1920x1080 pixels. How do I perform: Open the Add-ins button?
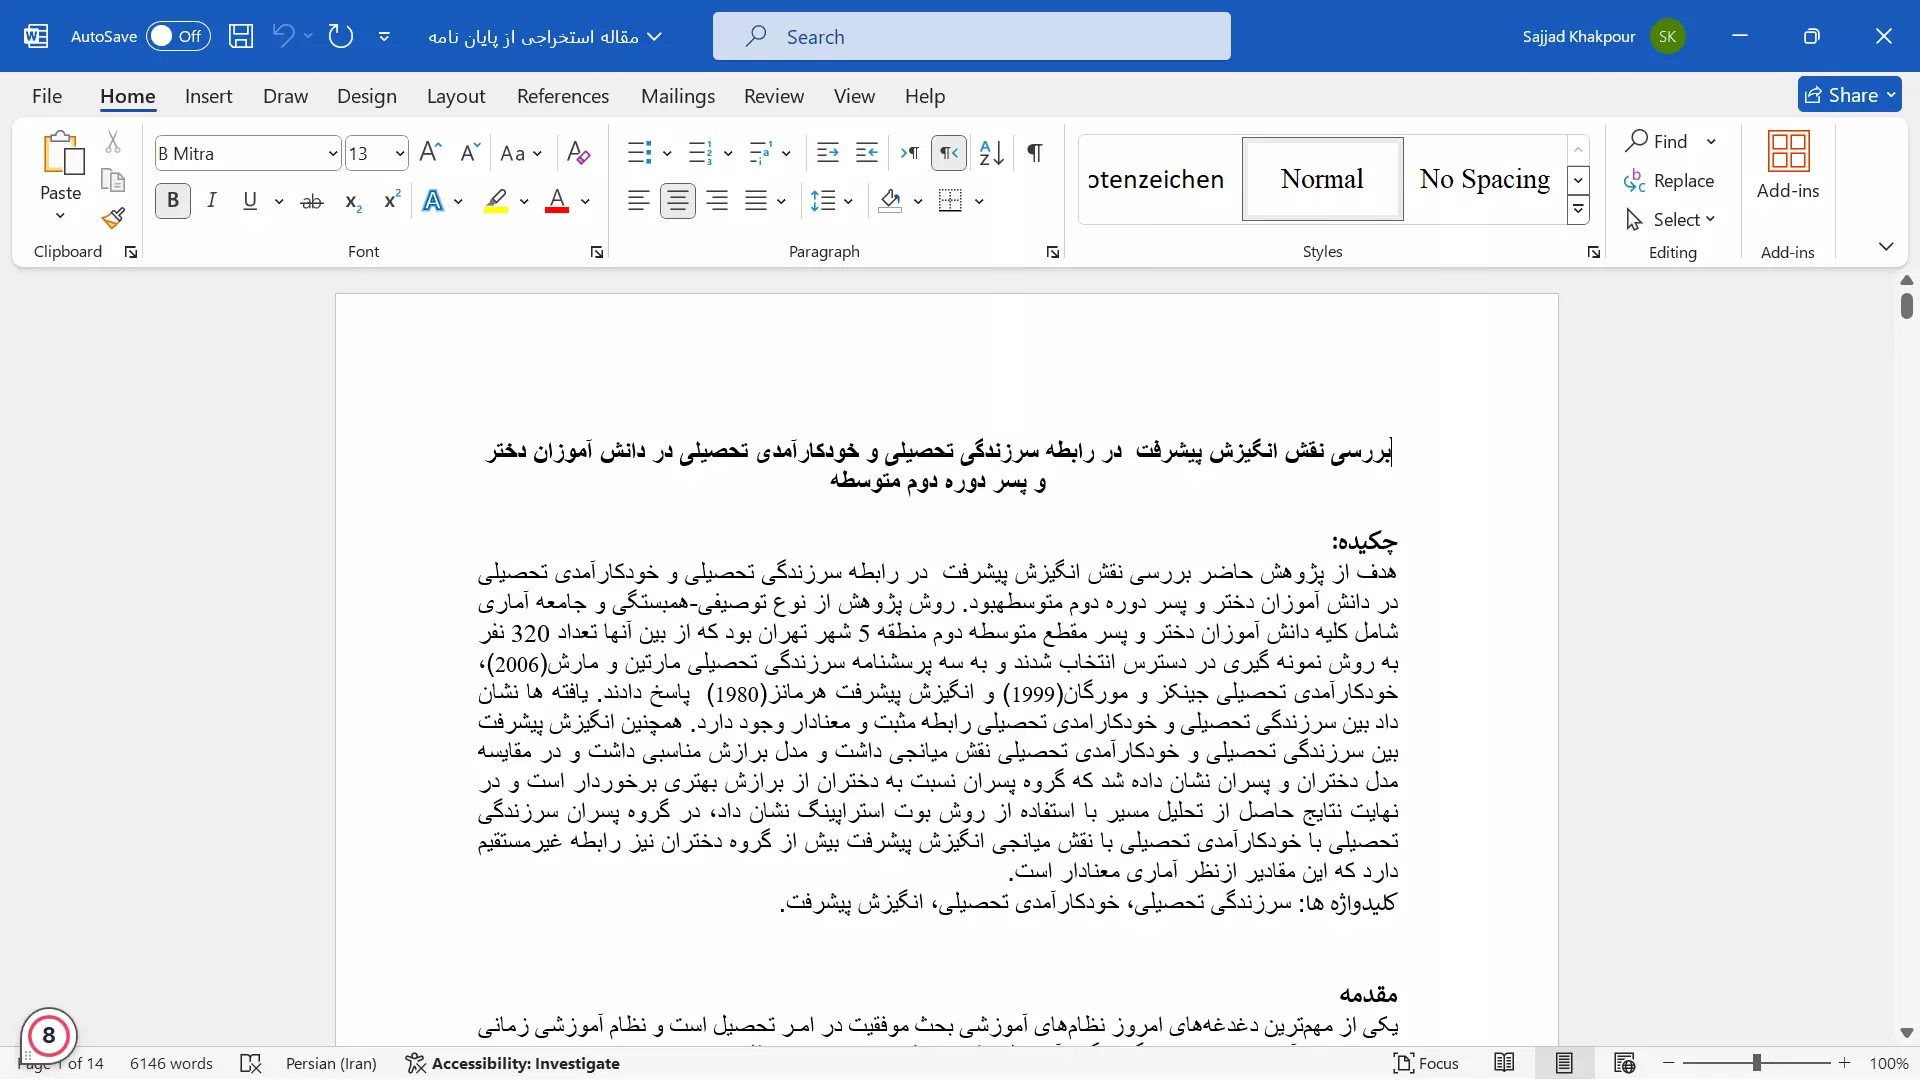pyautogui.click(x=1787, y=165)
